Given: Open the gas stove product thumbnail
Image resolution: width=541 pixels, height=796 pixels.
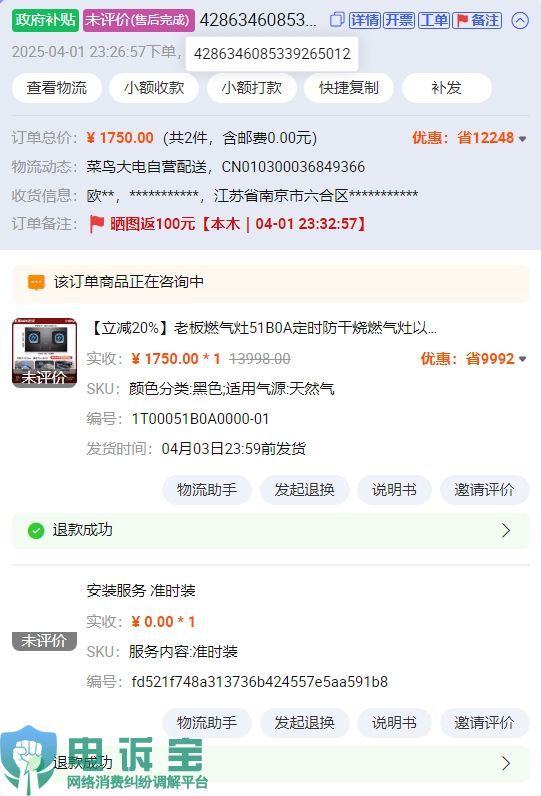Looking at the screenshot, I should [x=45, y=353].
